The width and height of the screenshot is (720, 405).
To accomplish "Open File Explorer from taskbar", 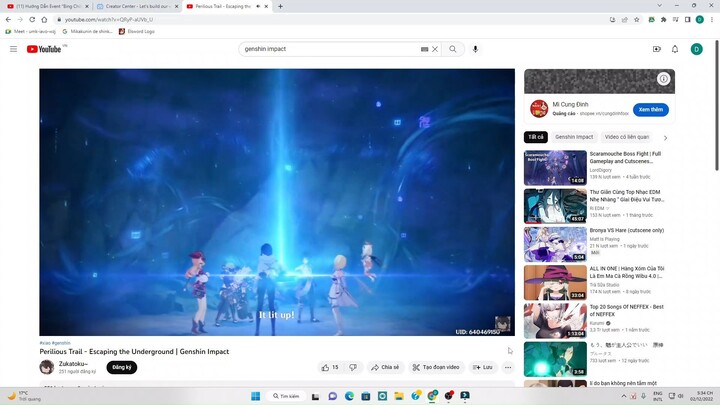I will (399, 396).
